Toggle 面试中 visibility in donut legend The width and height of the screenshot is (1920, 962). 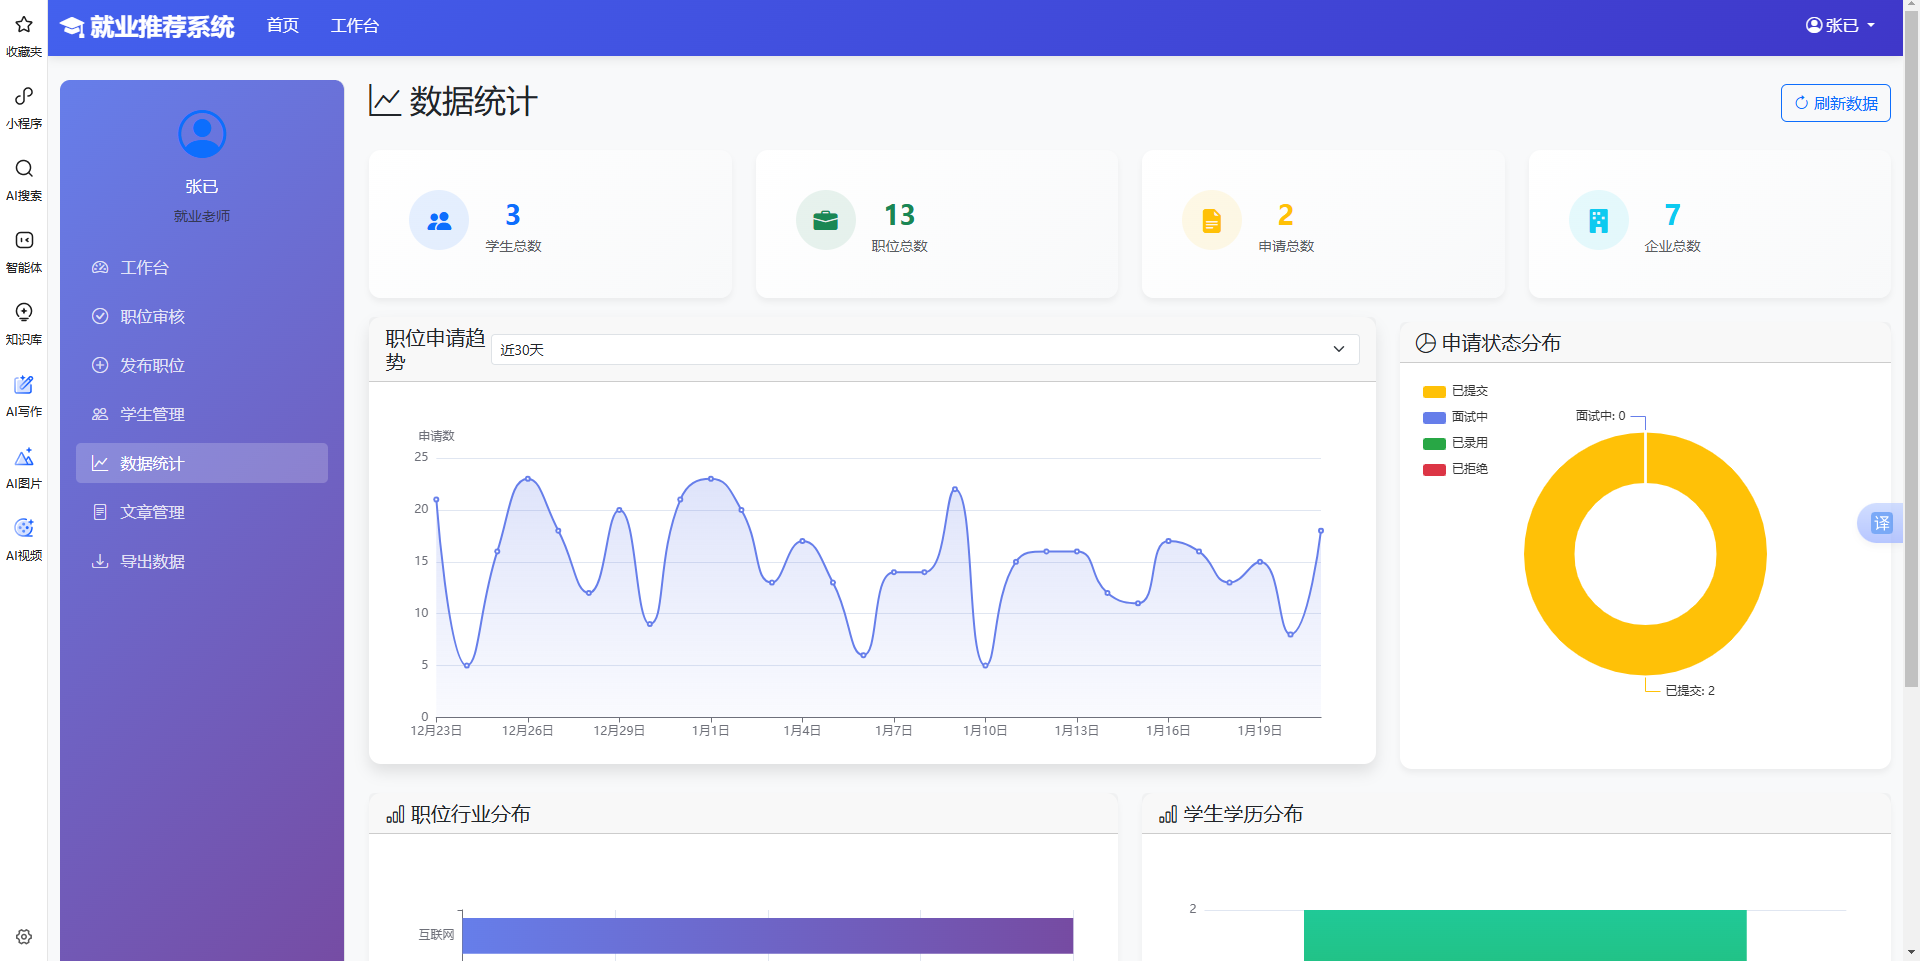click(1457, 417)
